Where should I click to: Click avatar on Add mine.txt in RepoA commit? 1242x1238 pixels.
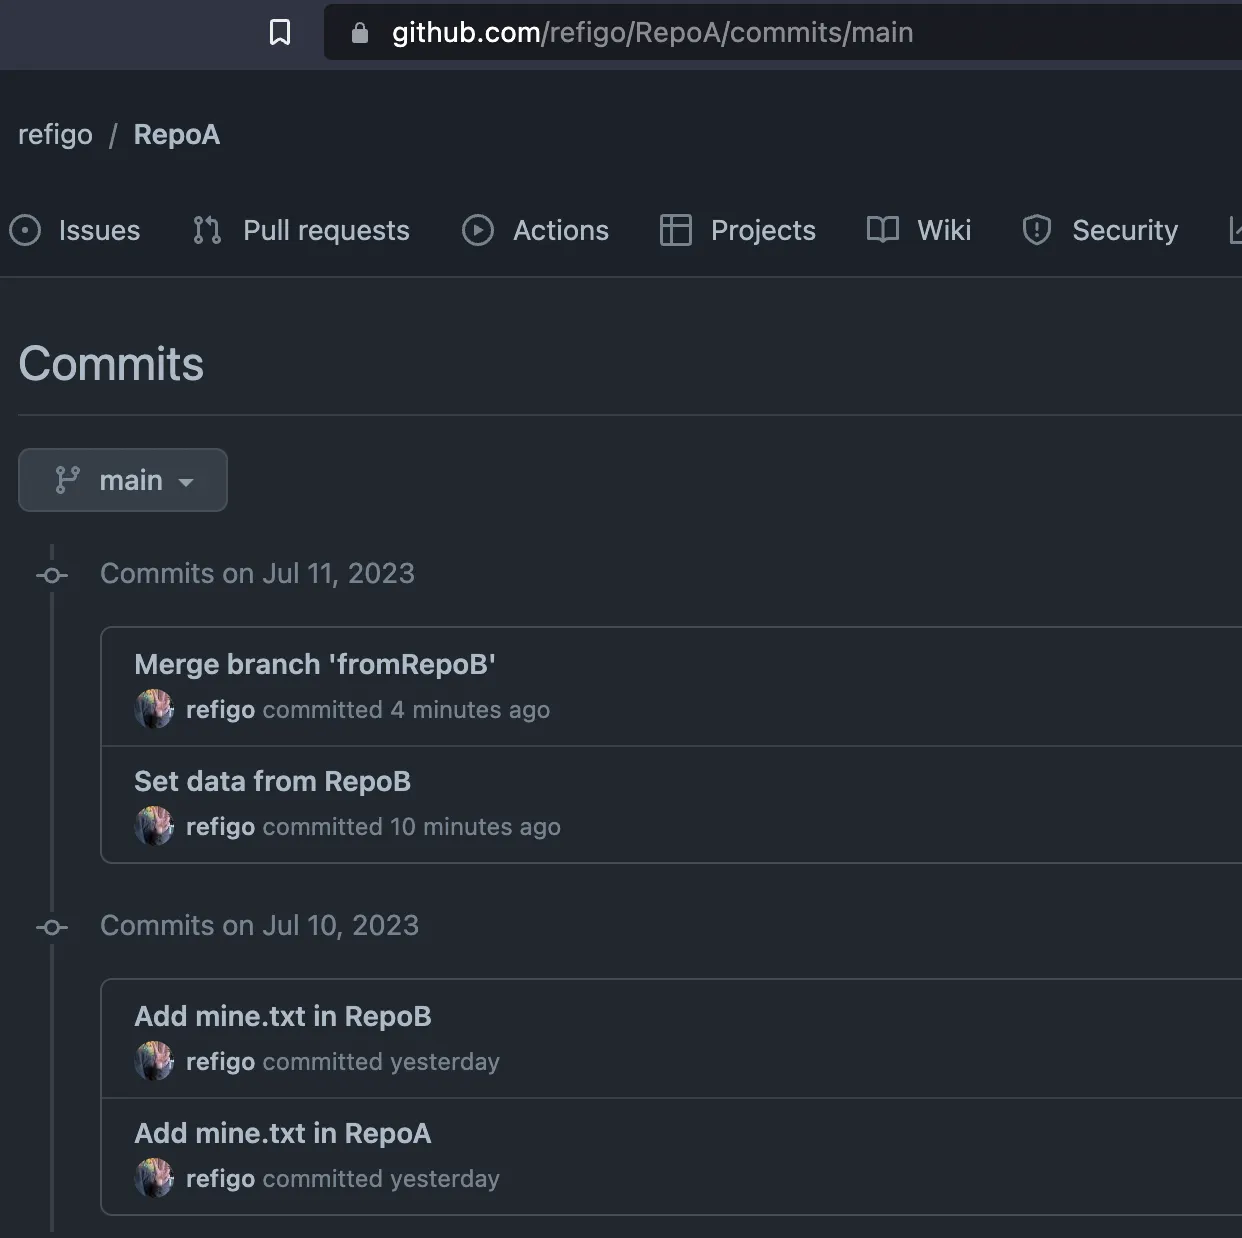(x=154, y=1178)
